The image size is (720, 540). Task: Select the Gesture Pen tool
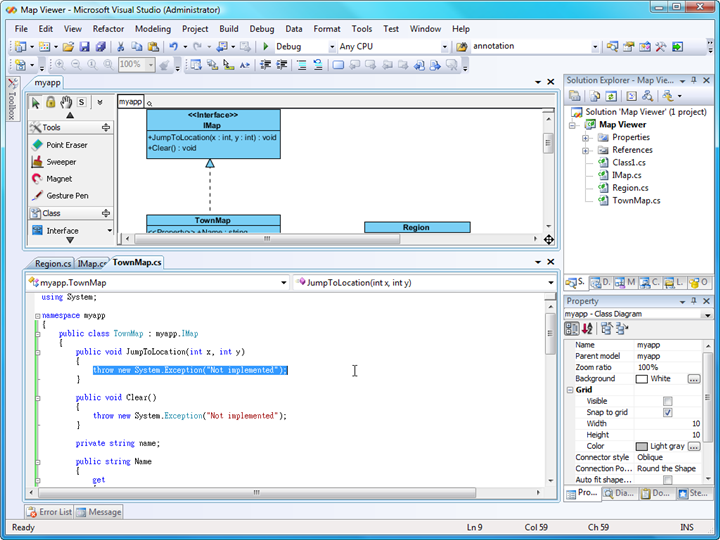(x=60, y=196)
